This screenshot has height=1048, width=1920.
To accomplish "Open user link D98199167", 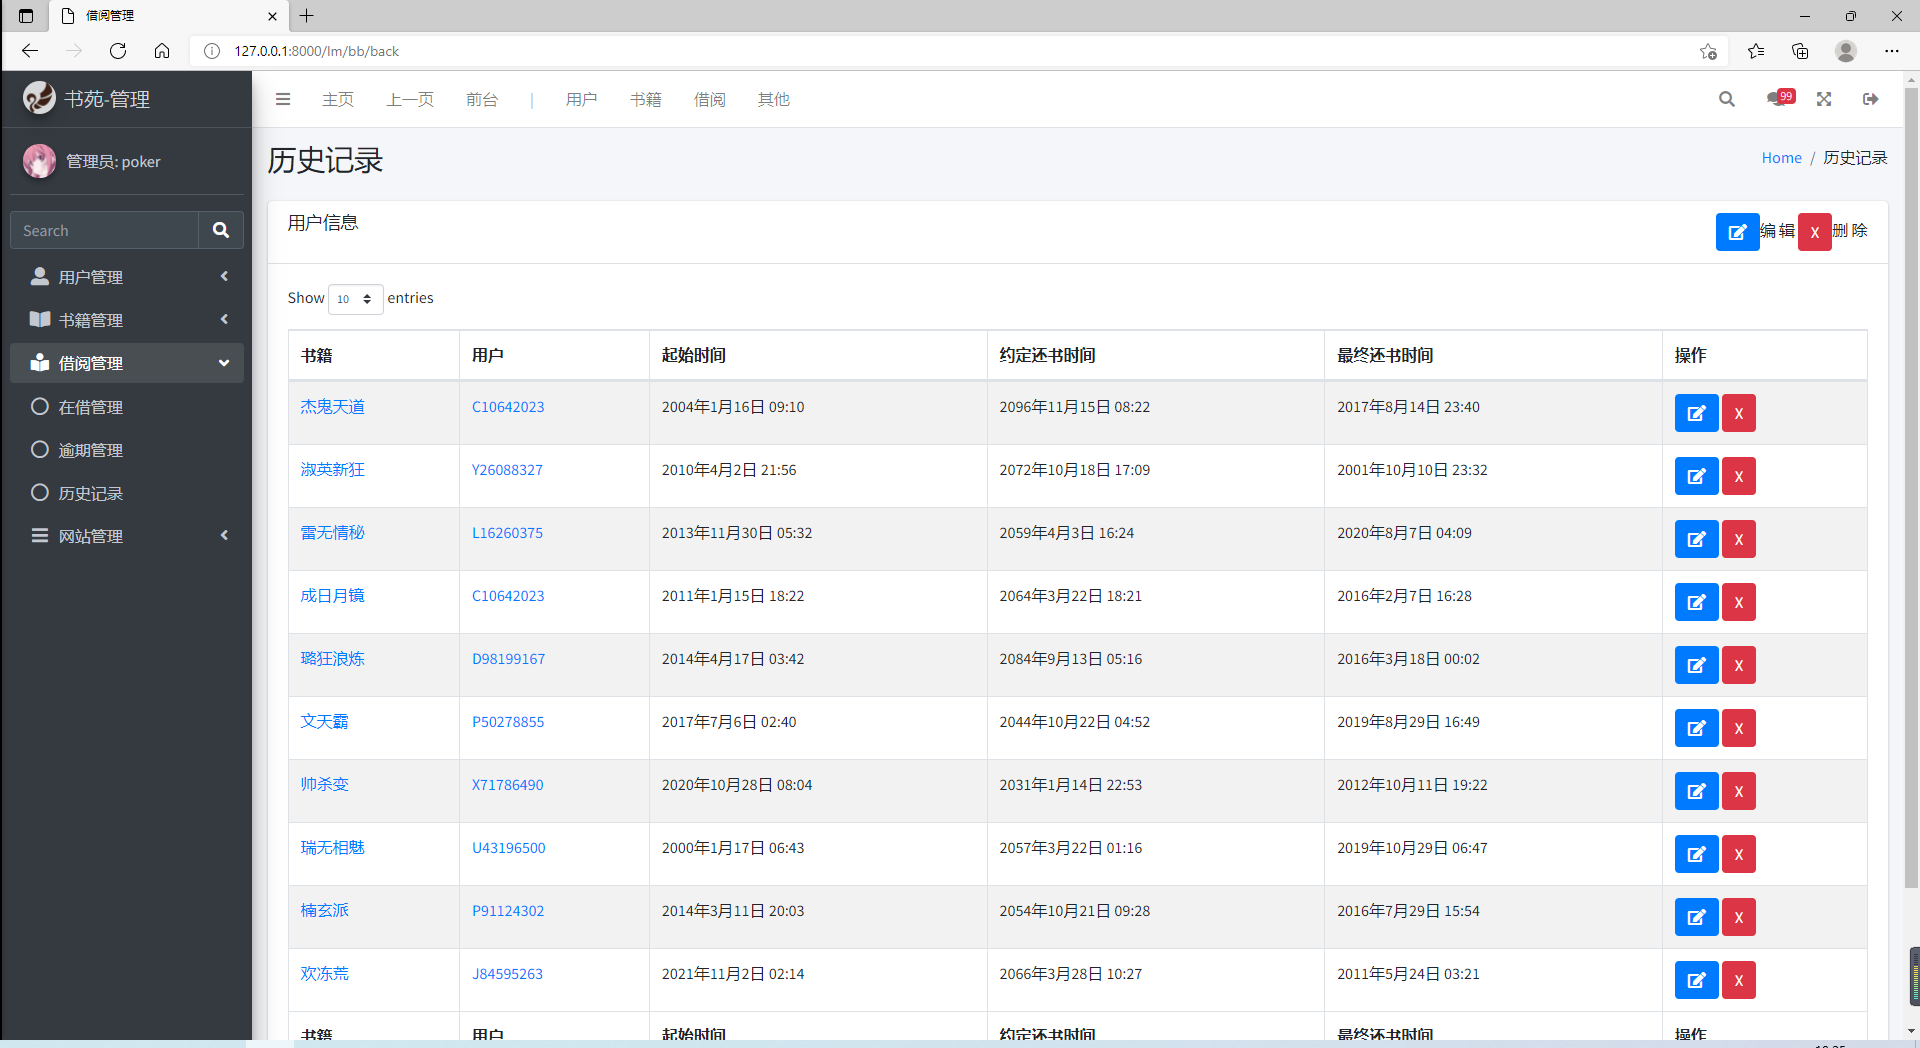I will tap(508, 659).
